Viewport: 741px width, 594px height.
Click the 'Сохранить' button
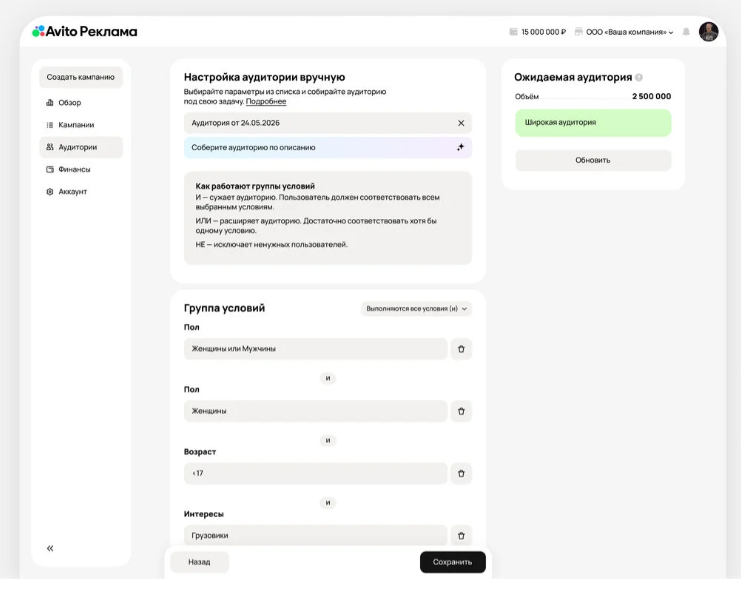pyautogui.click(x=452, y=562)
